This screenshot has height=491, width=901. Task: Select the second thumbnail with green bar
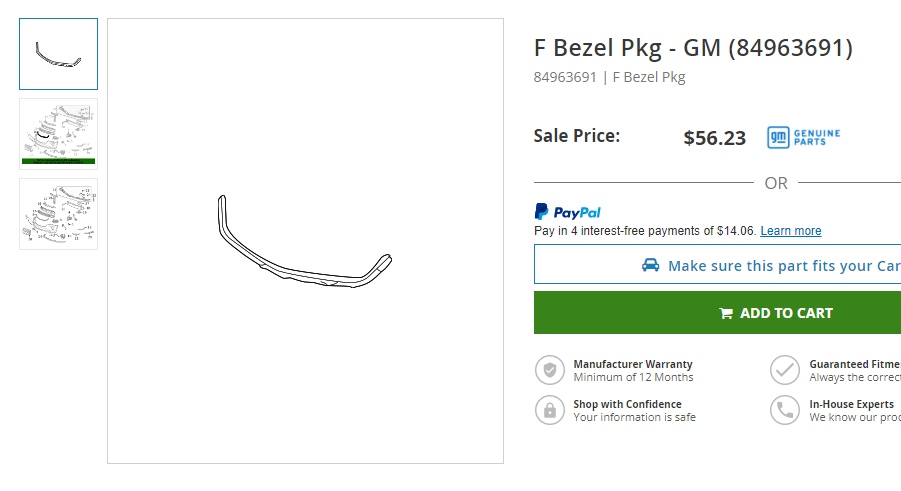coord(59,133)
